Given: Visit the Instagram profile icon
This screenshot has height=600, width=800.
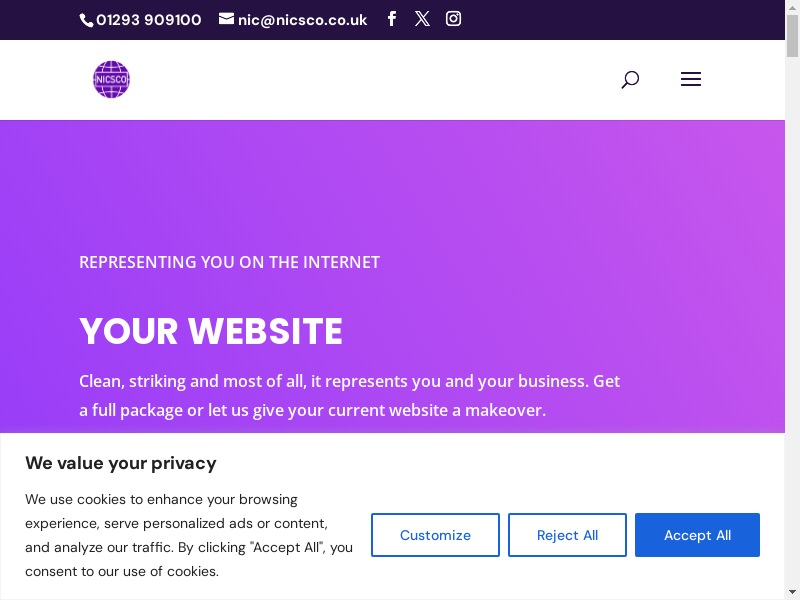Looking at the screenshot, I should click(x=453, y=19).
